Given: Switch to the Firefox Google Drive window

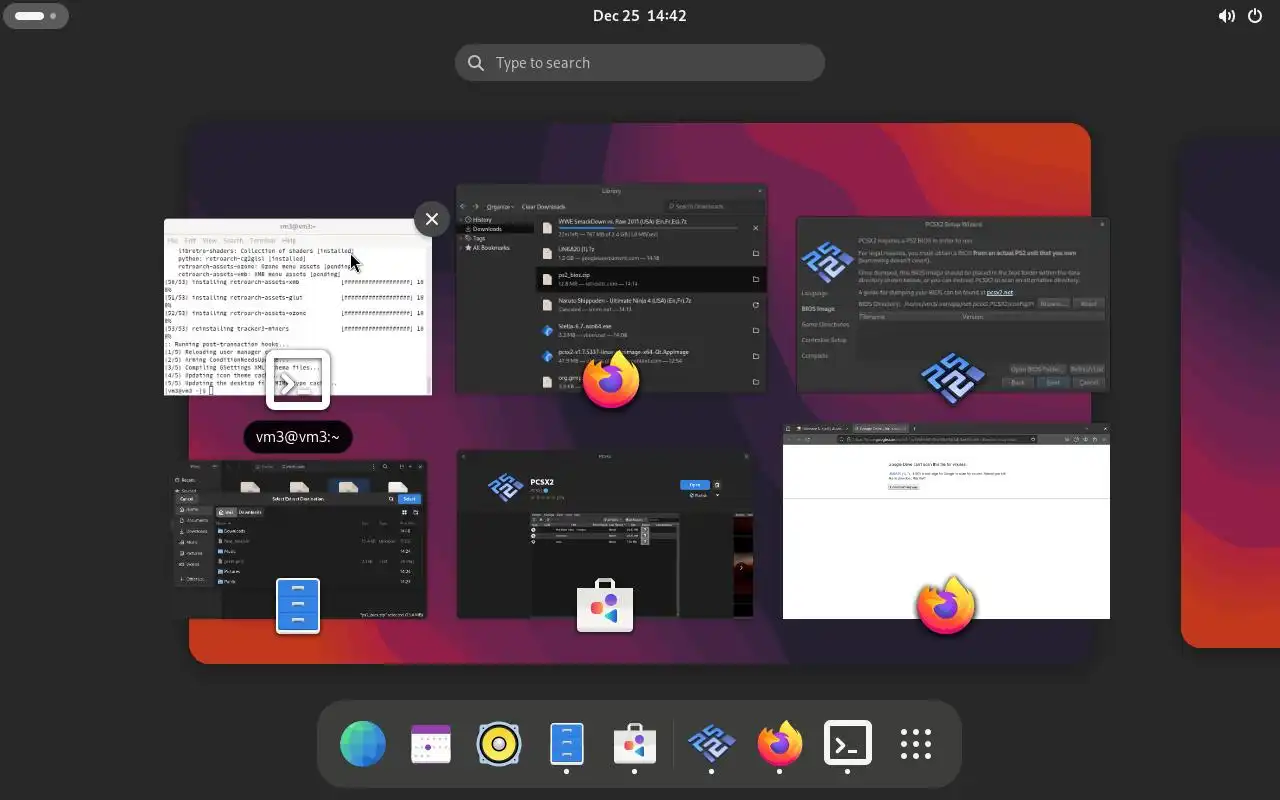Looking at the screenshot, I should click(946, 521).
